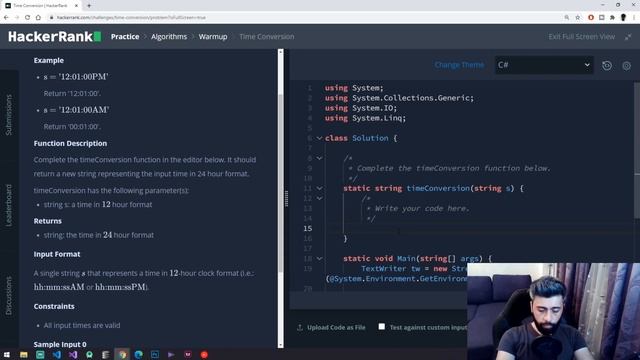640x360 pixels.
Task: Reload the HackerRank page
Action: pos(27,18)
